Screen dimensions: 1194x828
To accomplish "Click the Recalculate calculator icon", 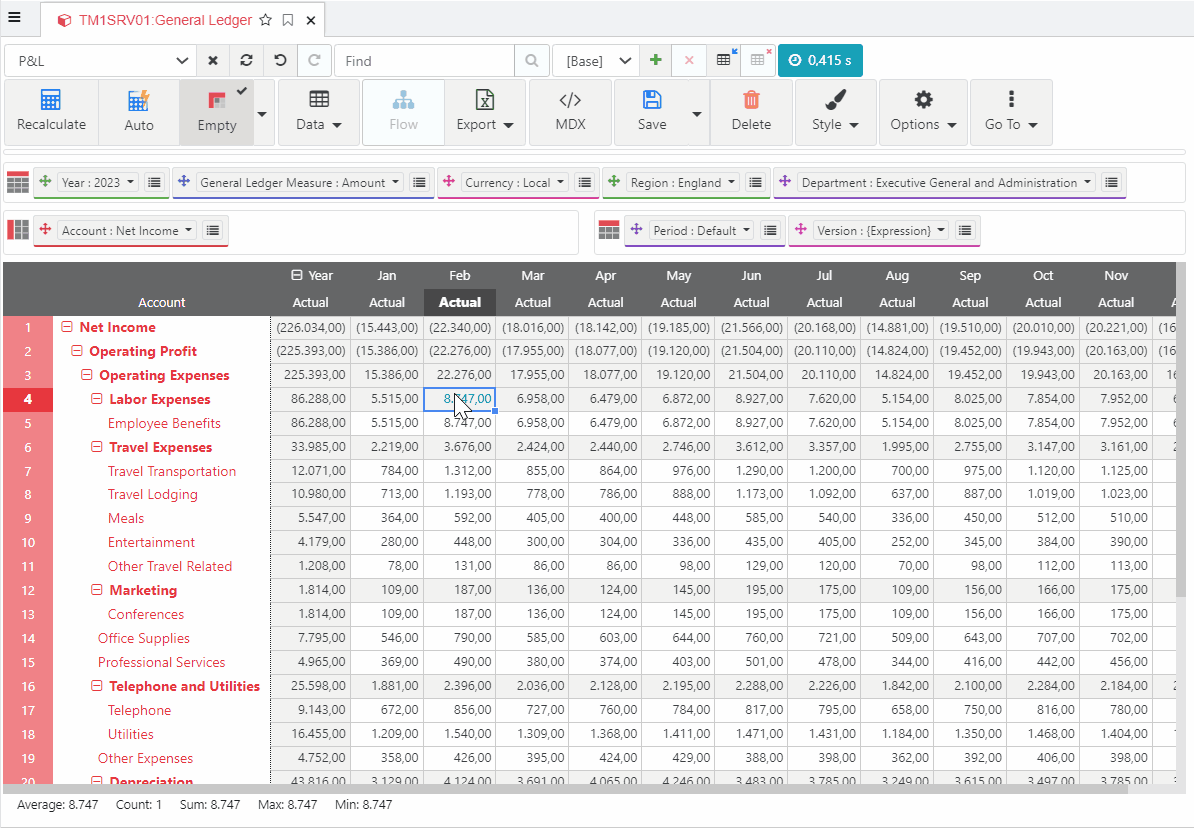I will 51,101.
